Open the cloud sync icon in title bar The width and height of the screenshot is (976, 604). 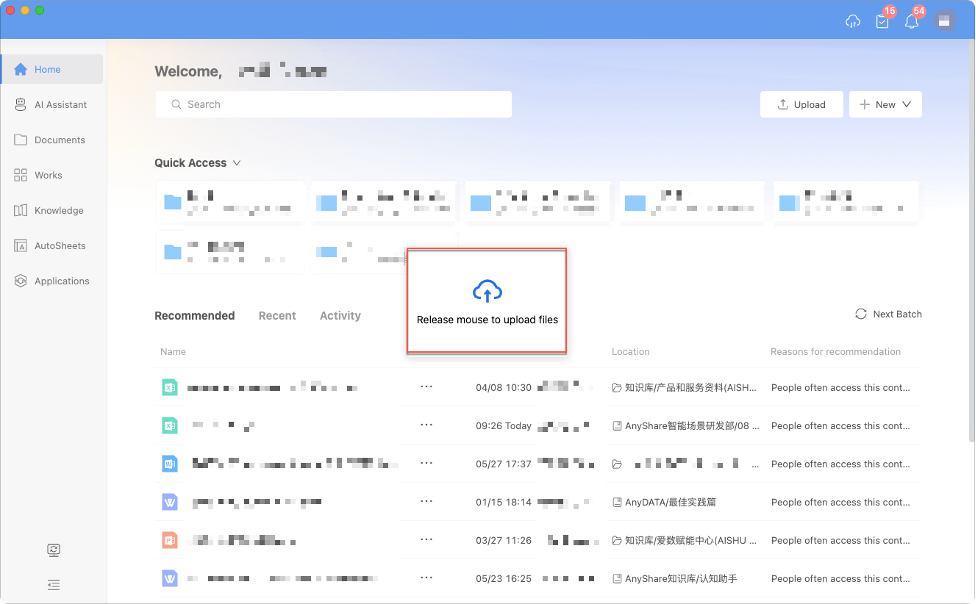(853, 21)
